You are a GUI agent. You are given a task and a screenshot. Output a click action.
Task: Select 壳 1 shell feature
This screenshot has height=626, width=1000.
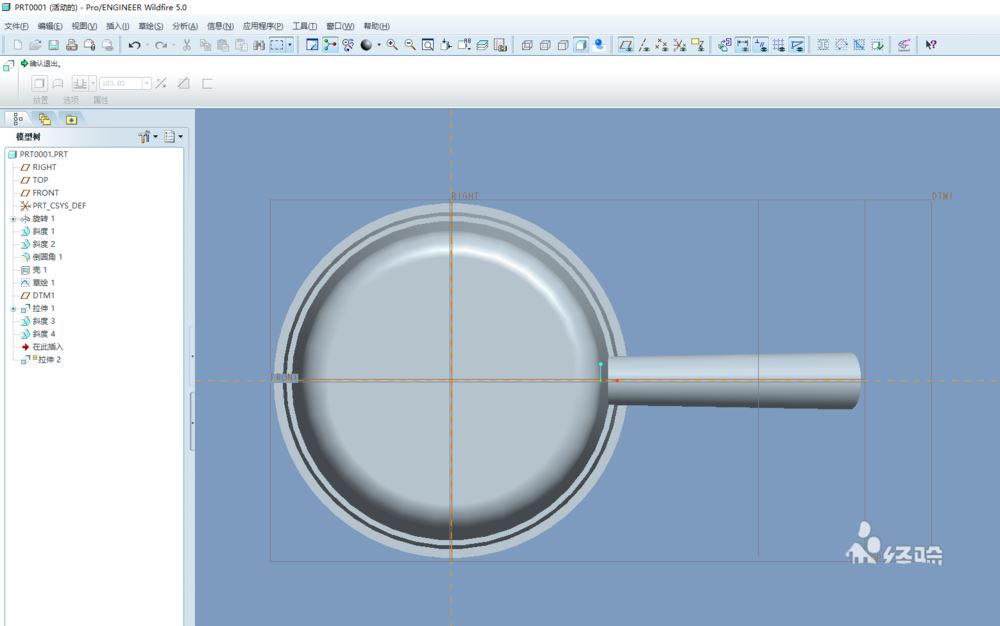coord(34,270)
